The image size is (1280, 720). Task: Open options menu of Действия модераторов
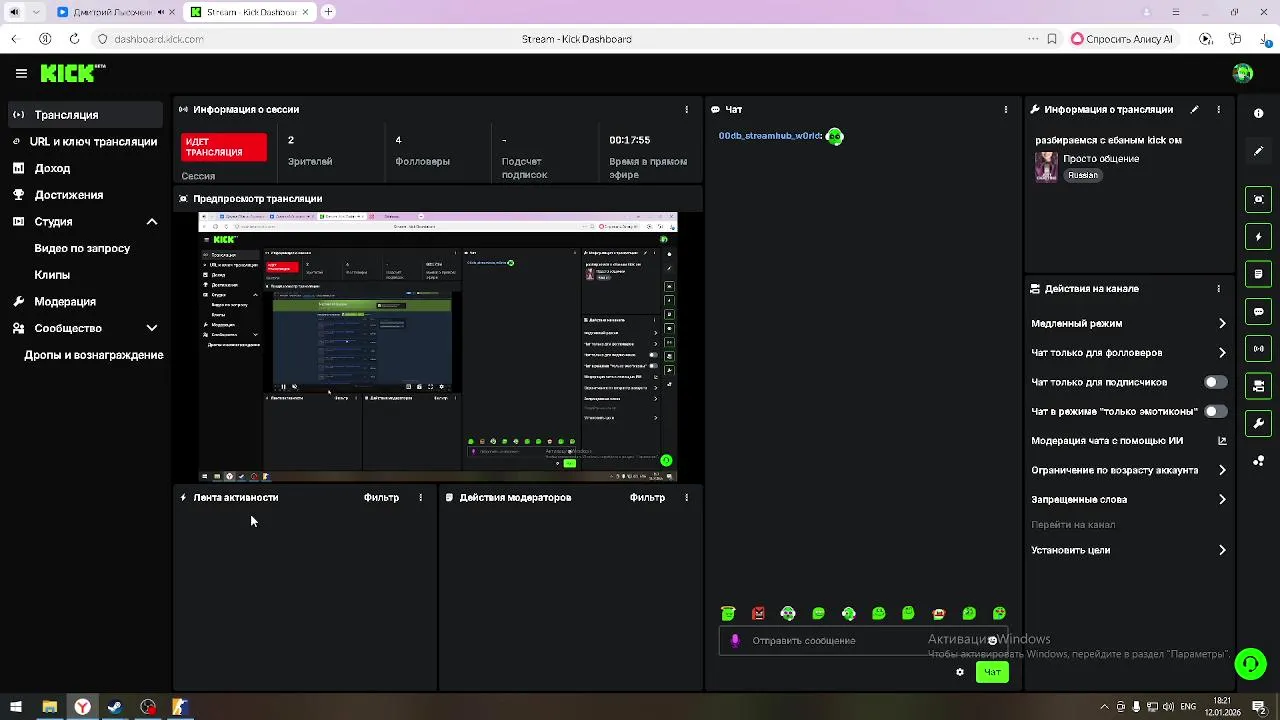point(686,497)
